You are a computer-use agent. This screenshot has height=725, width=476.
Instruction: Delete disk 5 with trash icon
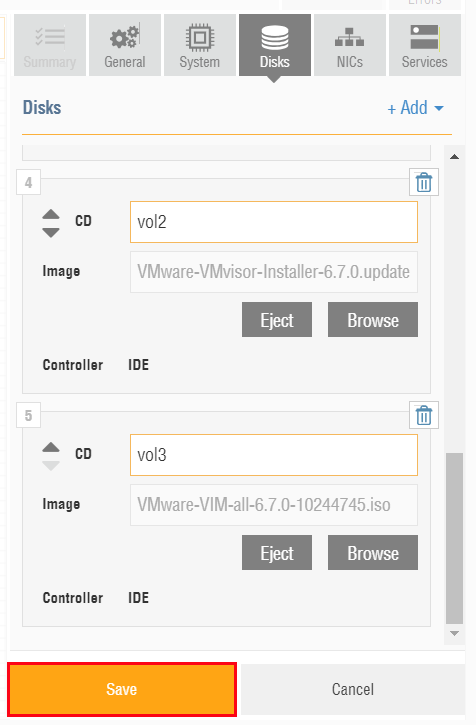(424, 415)
